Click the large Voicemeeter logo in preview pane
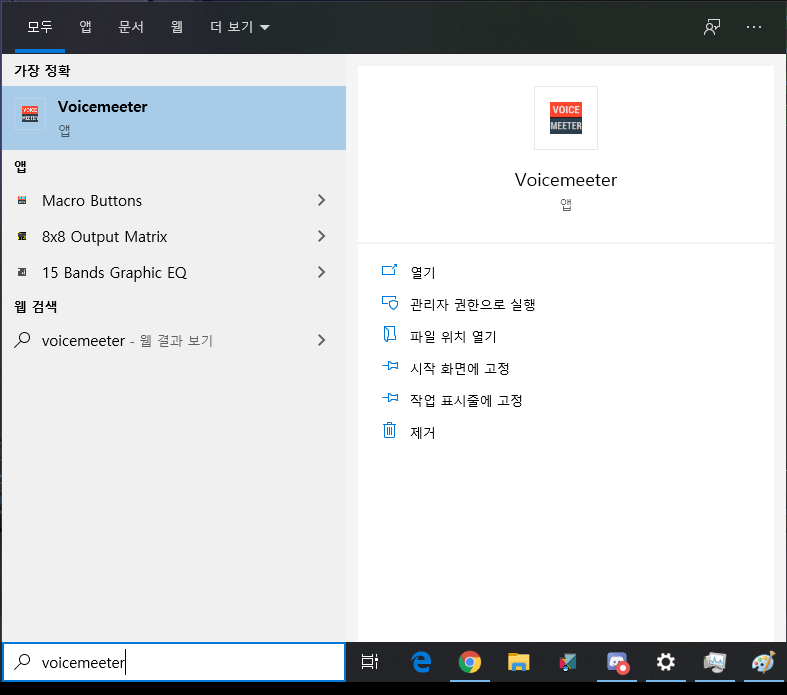 [565, 118]
